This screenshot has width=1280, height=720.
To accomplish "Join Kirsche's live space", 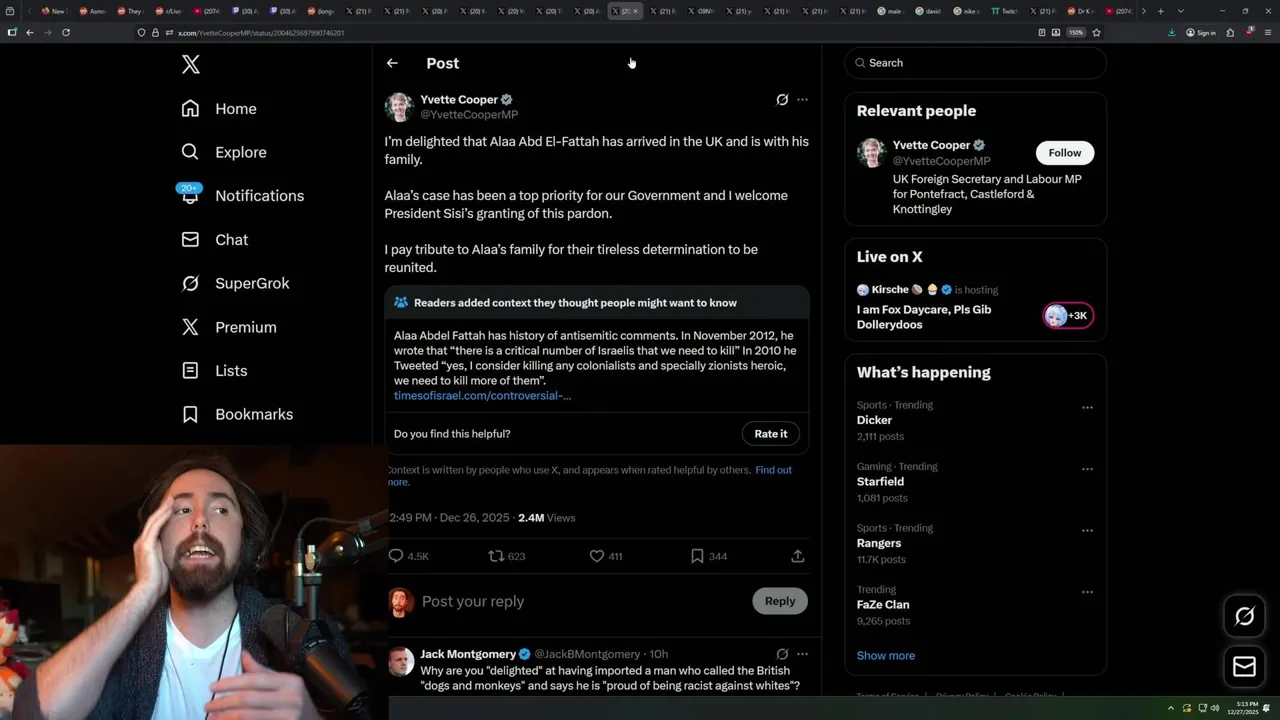I will [x=924, y=317].
